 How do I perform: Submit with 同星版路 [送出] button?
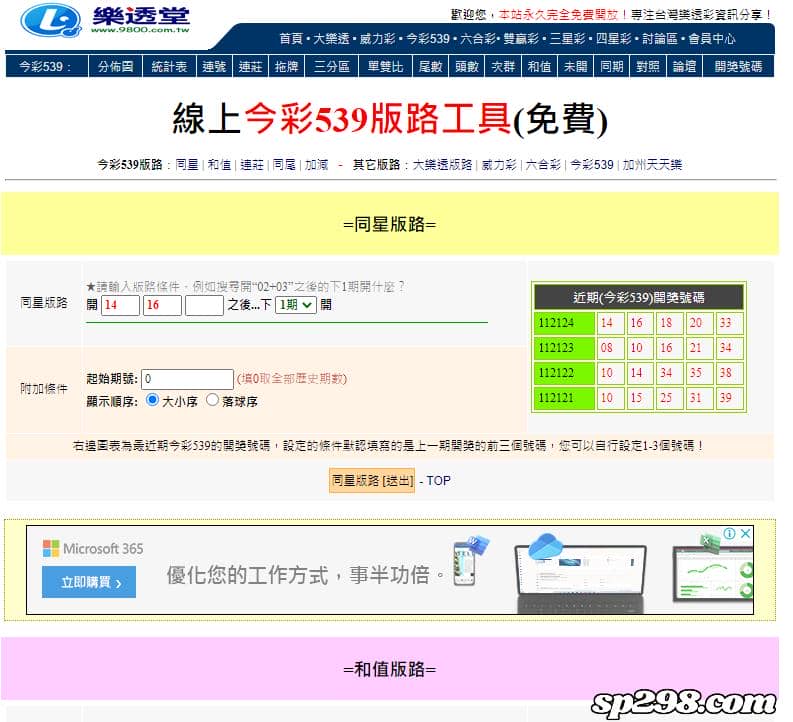(x=372, y=480)
